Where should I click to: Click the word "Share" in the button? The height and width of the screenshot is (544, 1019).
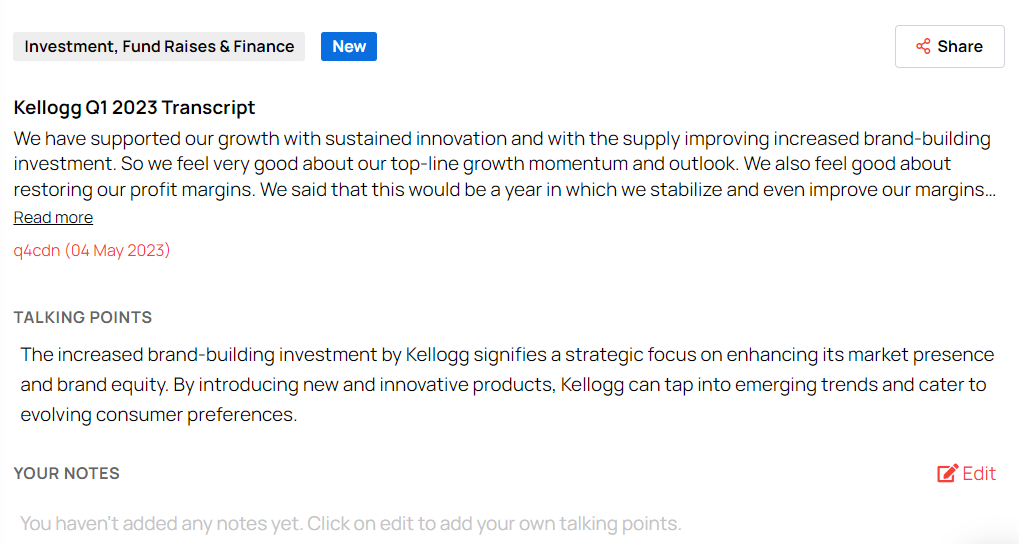coord(960,46)
